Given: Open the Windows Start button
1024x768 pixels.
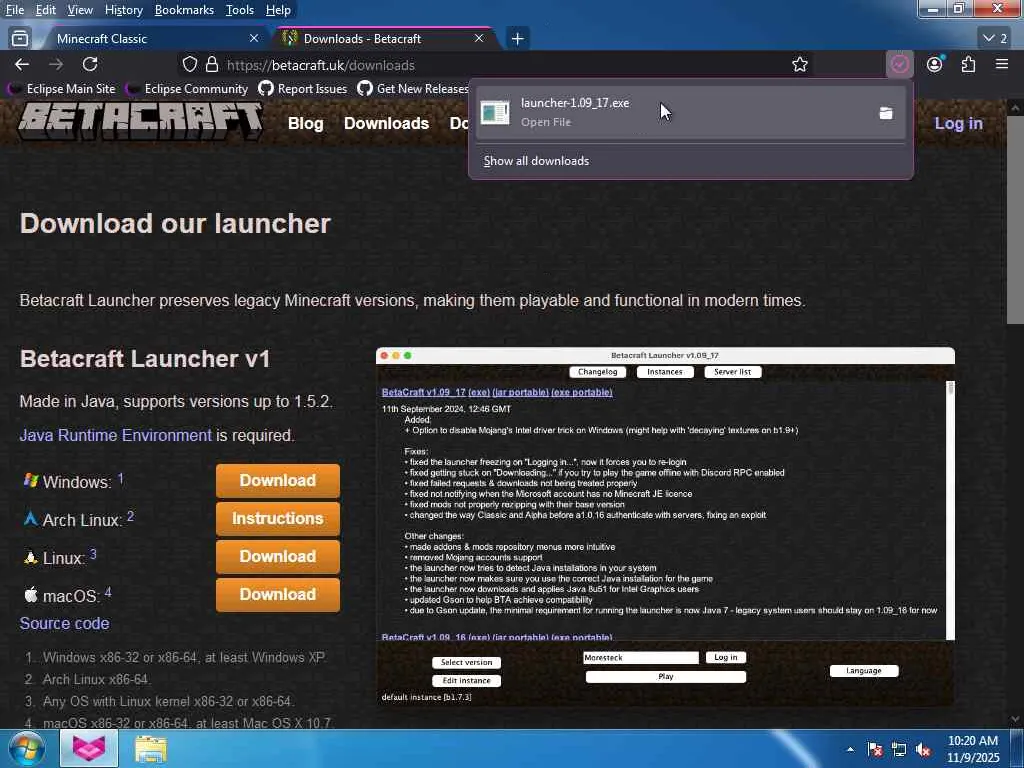Looking at the screenshot, I should click(27, 748).
